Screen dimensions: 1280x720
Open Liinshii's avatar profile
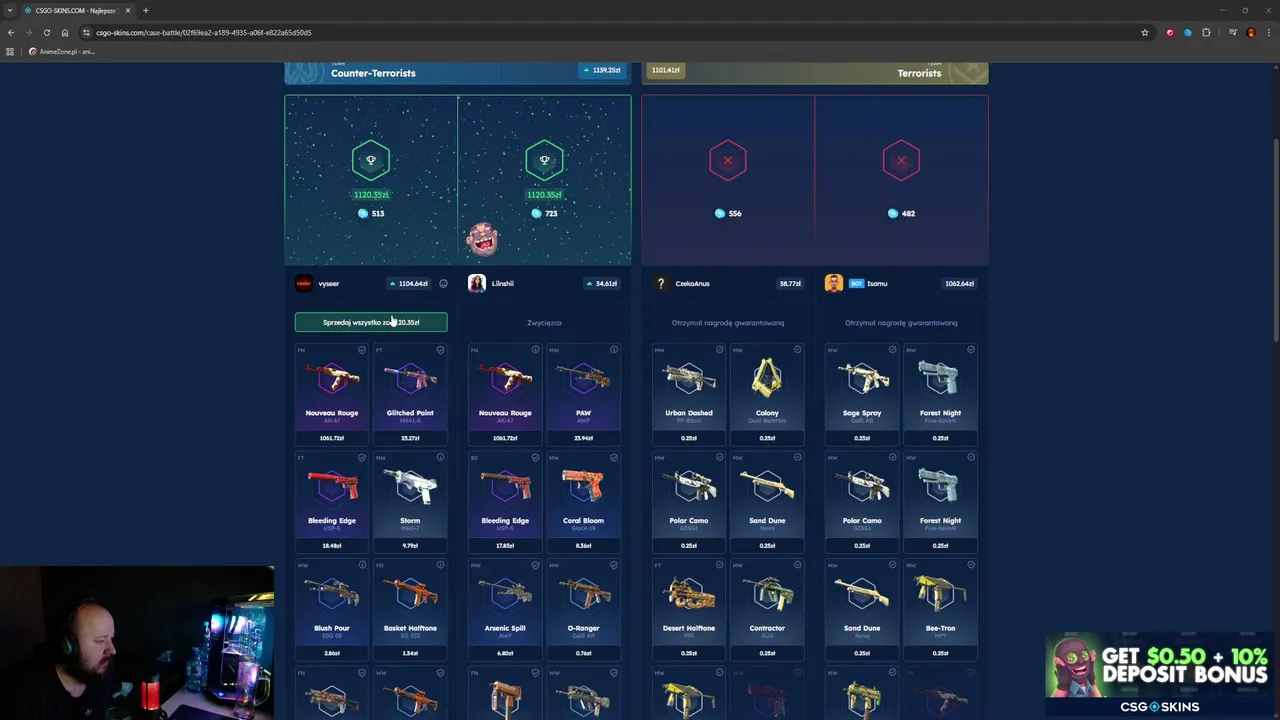point(477,283)
